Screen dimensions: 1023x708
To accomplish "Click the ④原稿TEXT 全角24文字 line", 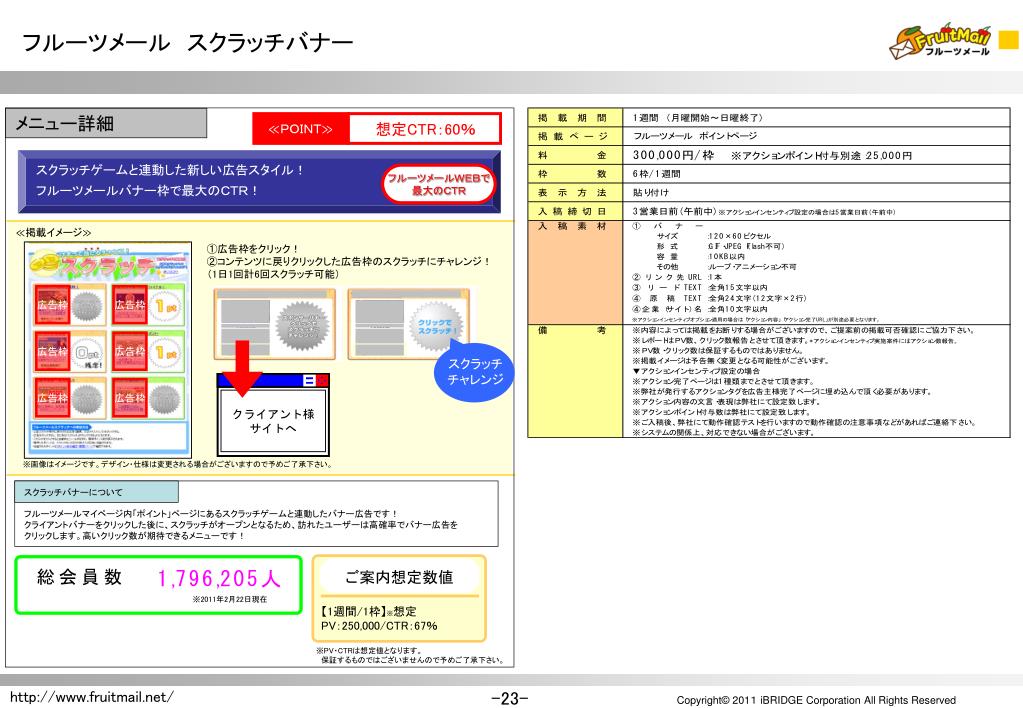I will pyautogui.click(x=719, y=298).
